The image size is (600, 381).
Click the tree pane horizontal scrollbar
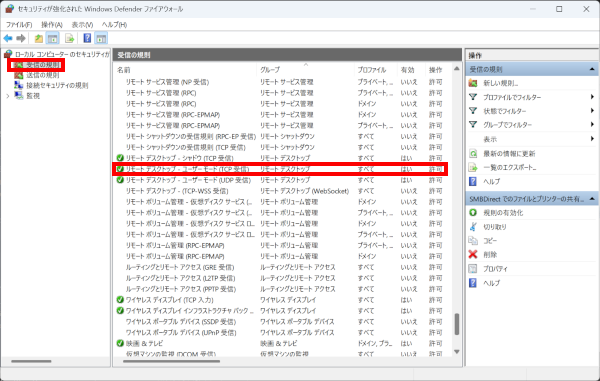pyautogui.click(x=31, y=361)
